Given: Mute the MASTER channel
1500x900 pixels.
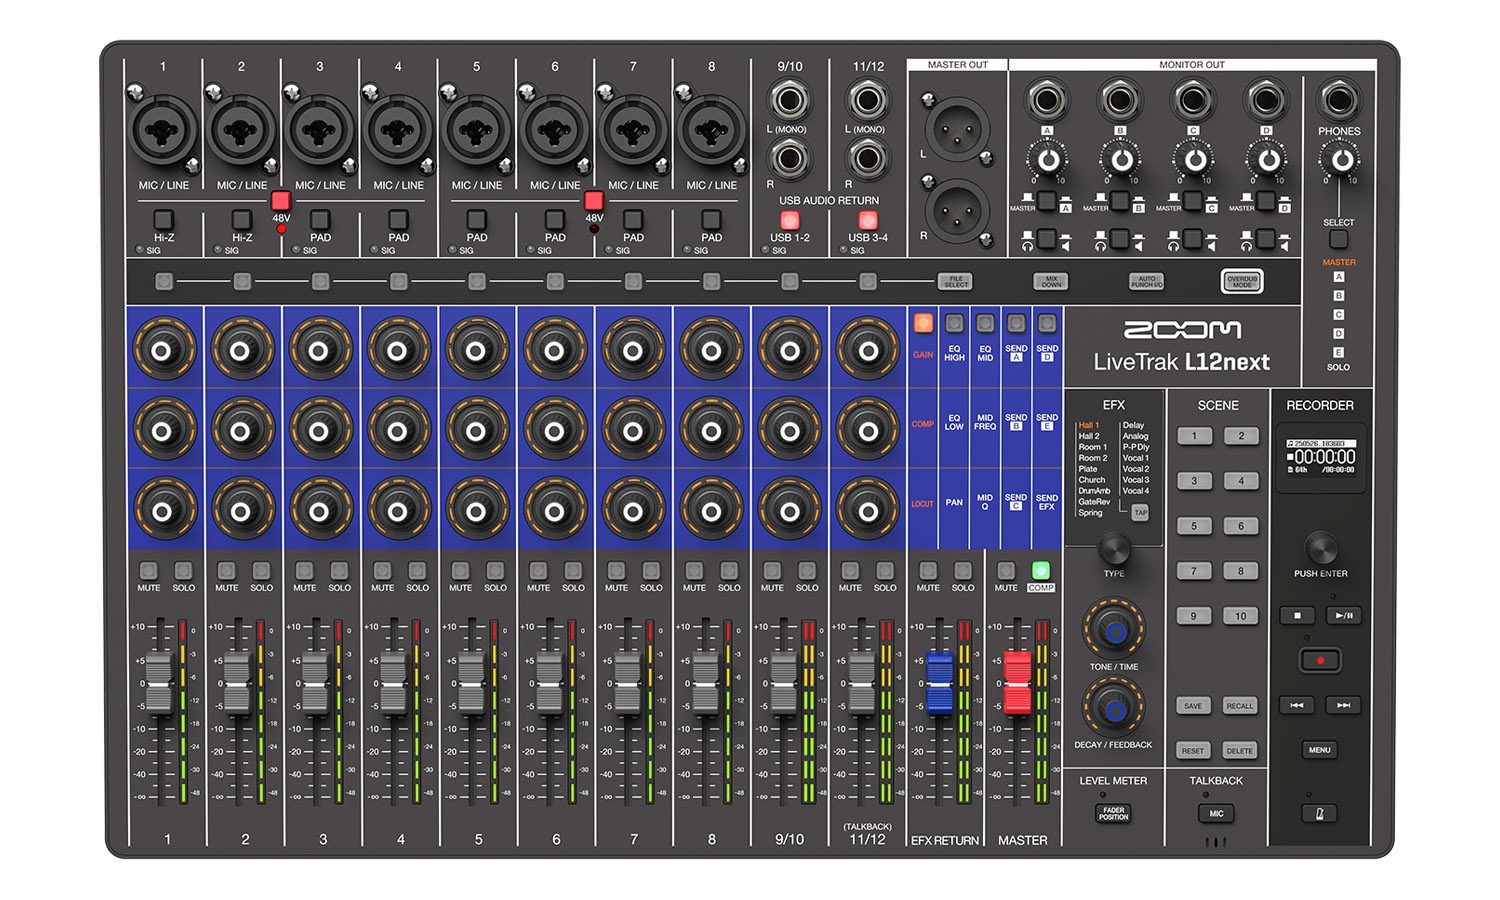Looking at the screenshot, I should pyautogui.click(x=1006, y=571).
